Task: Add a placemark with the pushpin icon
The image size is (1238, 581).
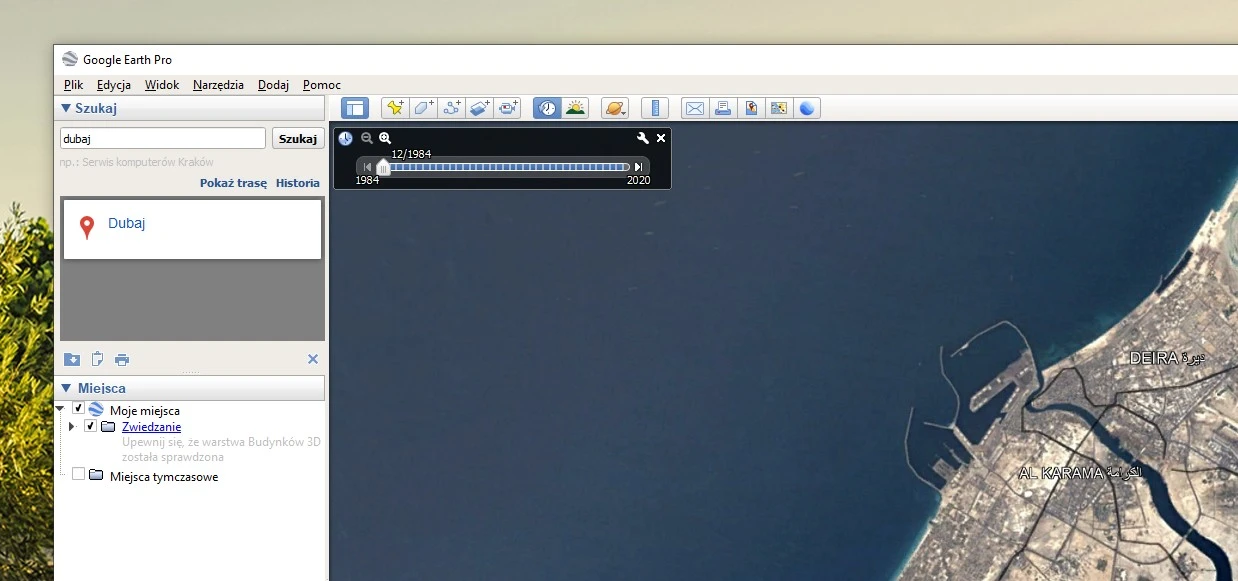Action: coord(395,108)
